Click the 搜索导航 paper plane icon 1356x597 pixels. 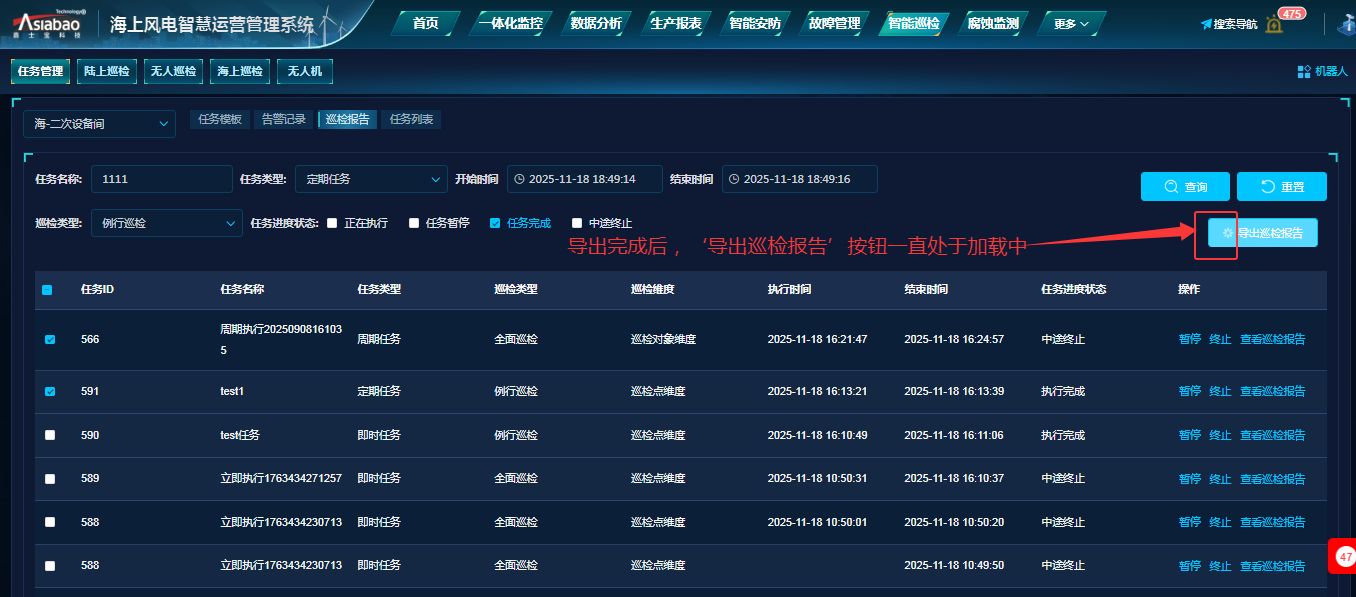coord(1206,24)
